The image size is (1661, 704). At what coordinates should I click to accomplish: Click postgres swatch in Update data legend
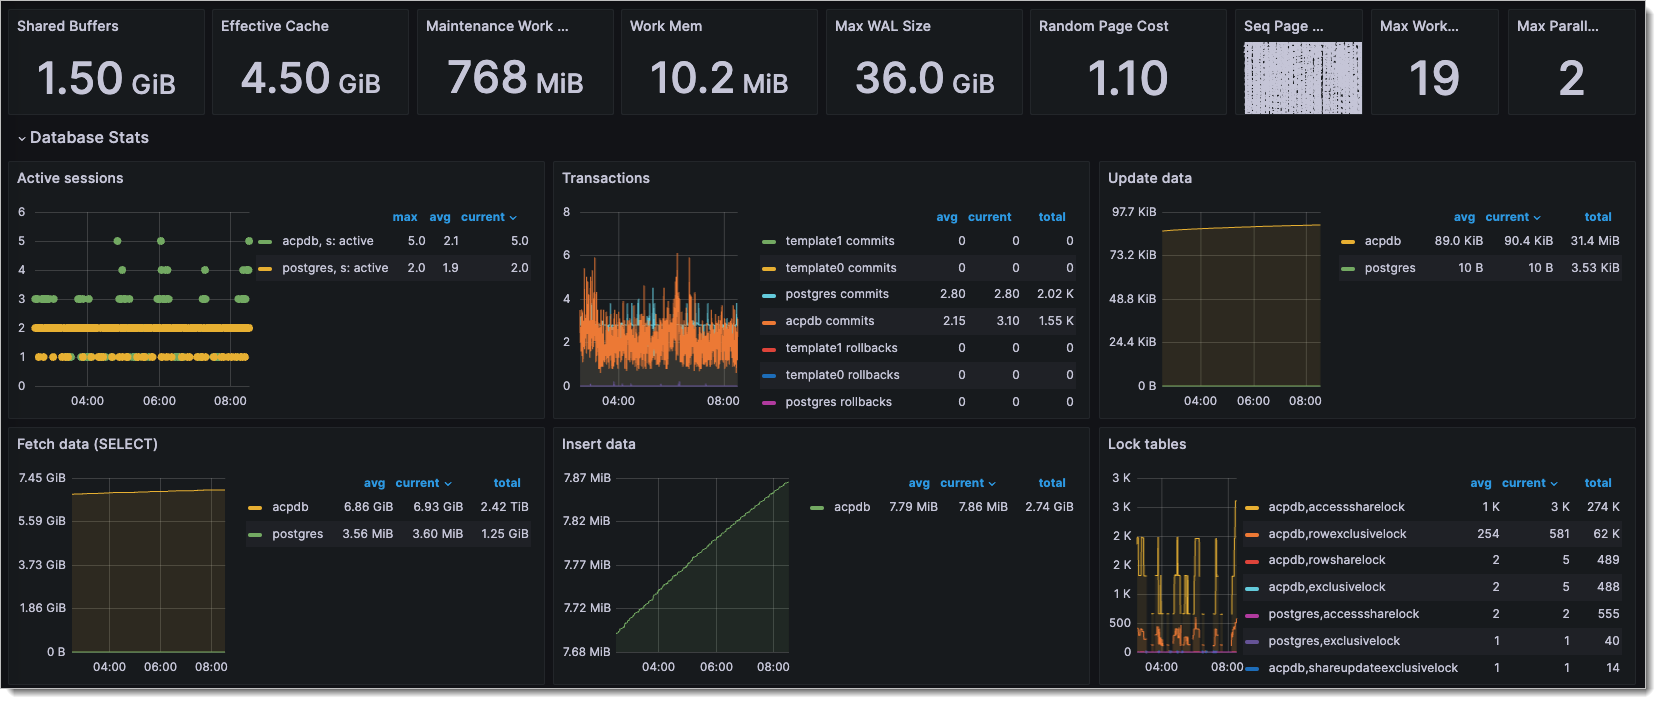click(x=1347, y=269)
